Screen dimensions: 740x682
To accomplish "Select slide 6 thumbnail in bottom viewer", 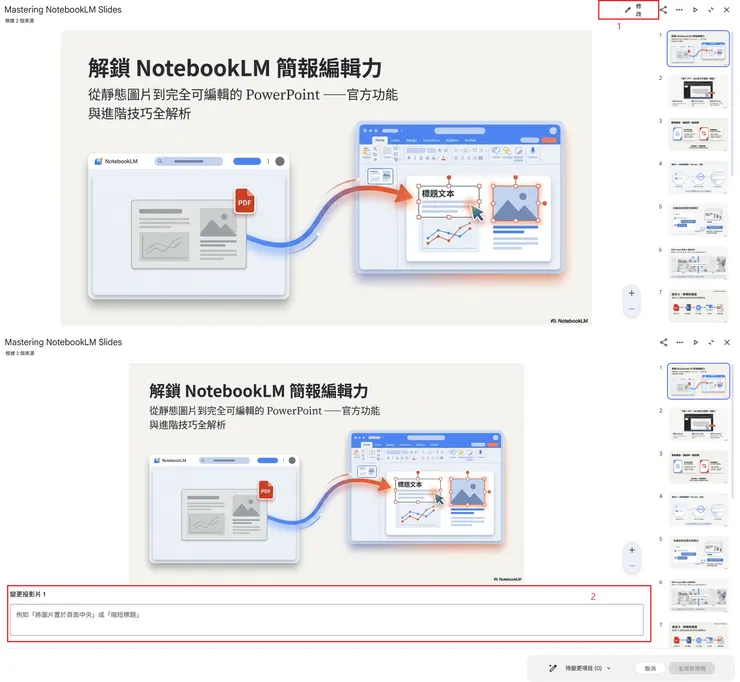I will pos(698,596).
